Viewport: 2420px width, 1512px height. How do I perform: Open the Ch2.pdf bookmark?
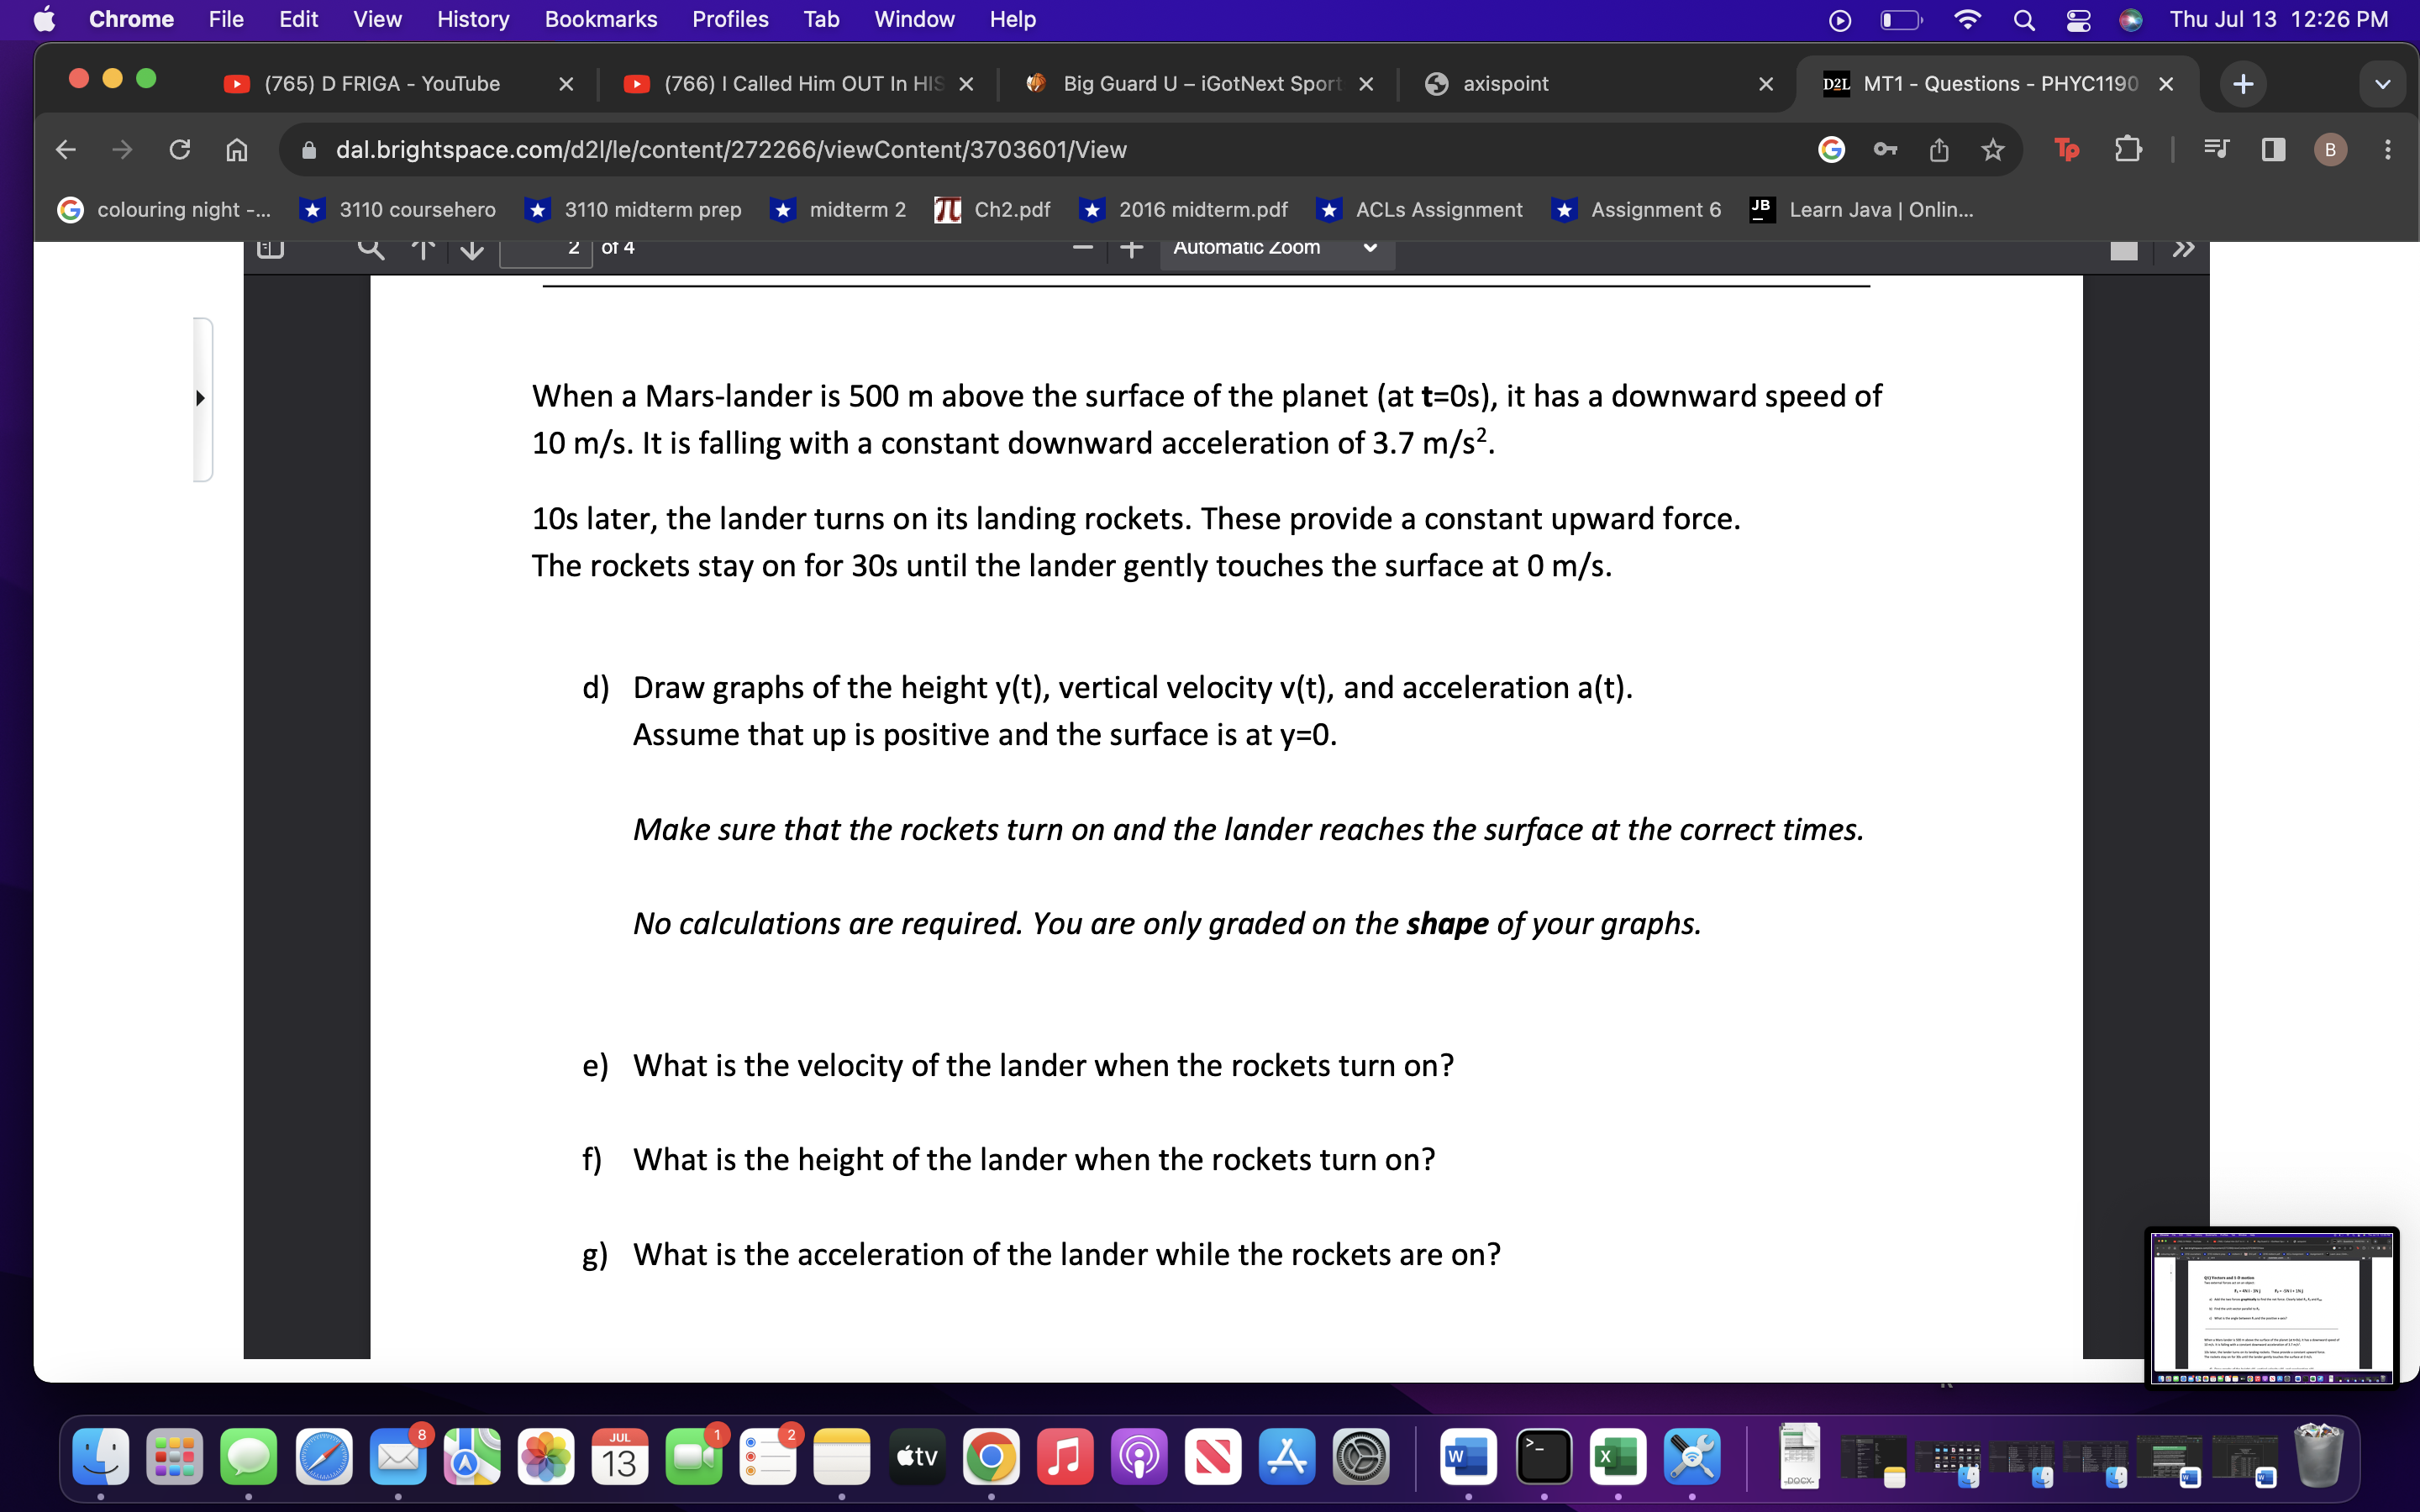click(x=1011, y=209)
